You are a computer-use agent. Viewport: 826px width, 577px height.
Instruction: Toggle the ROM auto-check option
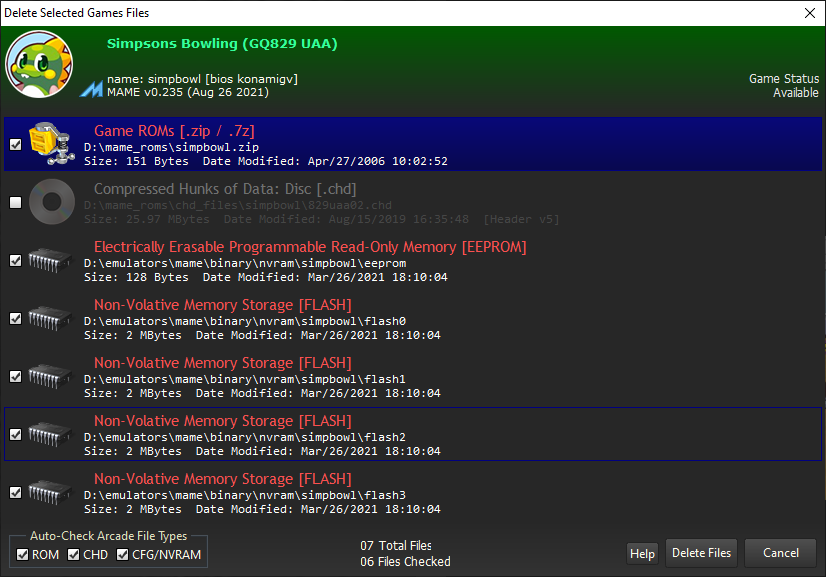[x=23, y=555]
